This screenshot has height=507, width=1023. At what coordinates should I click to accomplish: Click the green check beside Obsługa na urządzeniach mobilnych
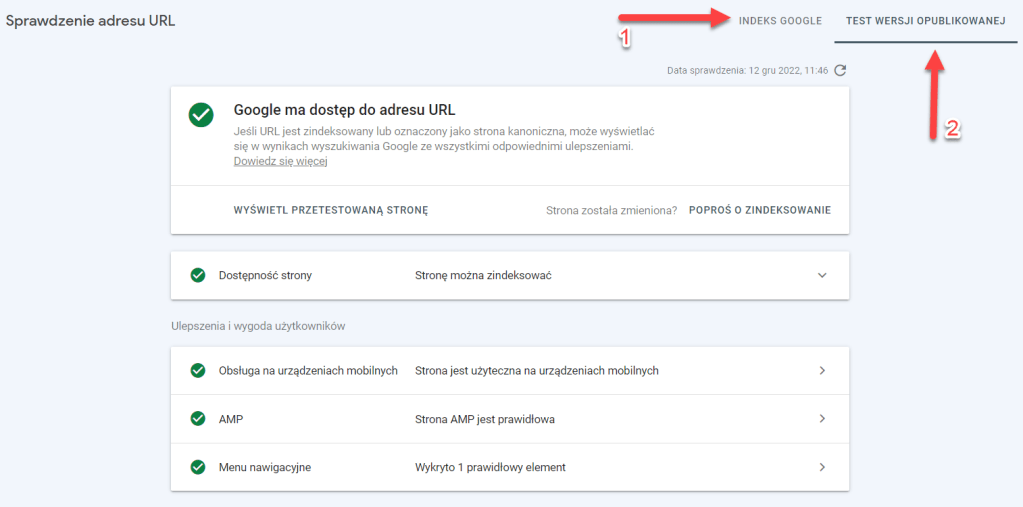pyautogui.click(x=198, y=370)
